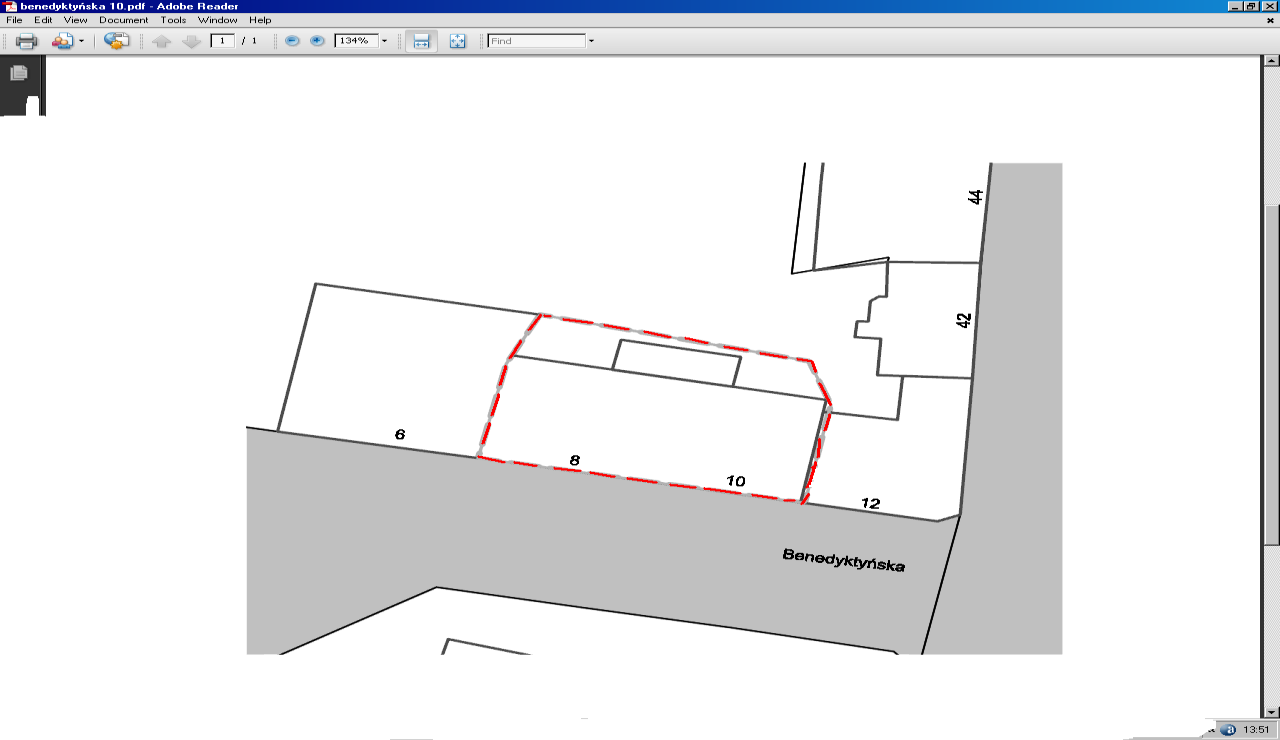Click the collaborate/share people icon

point(62,41)
